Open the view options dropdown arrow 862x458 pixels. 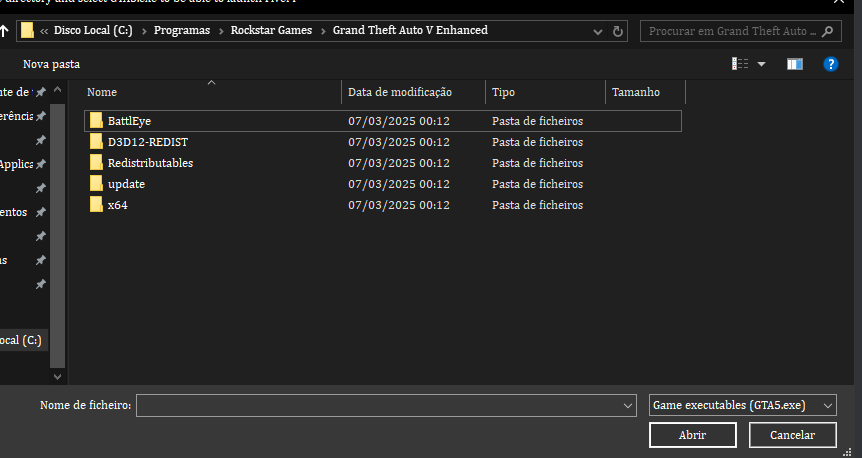[x=761, y=64]
